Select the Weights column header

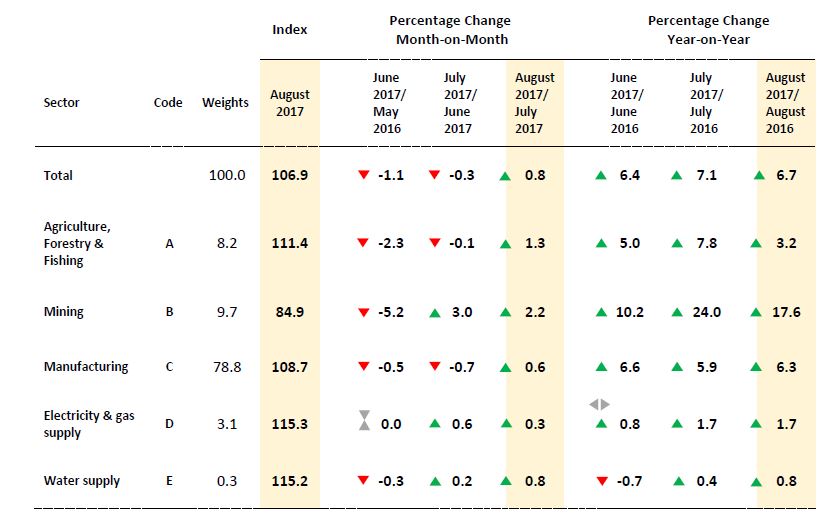[x=225, y=102]
